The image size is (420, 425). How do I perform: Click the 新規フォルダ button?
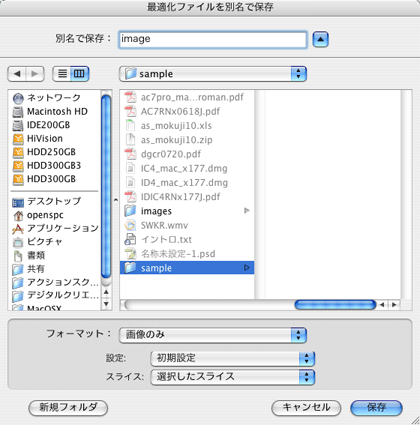coord(68,407)
